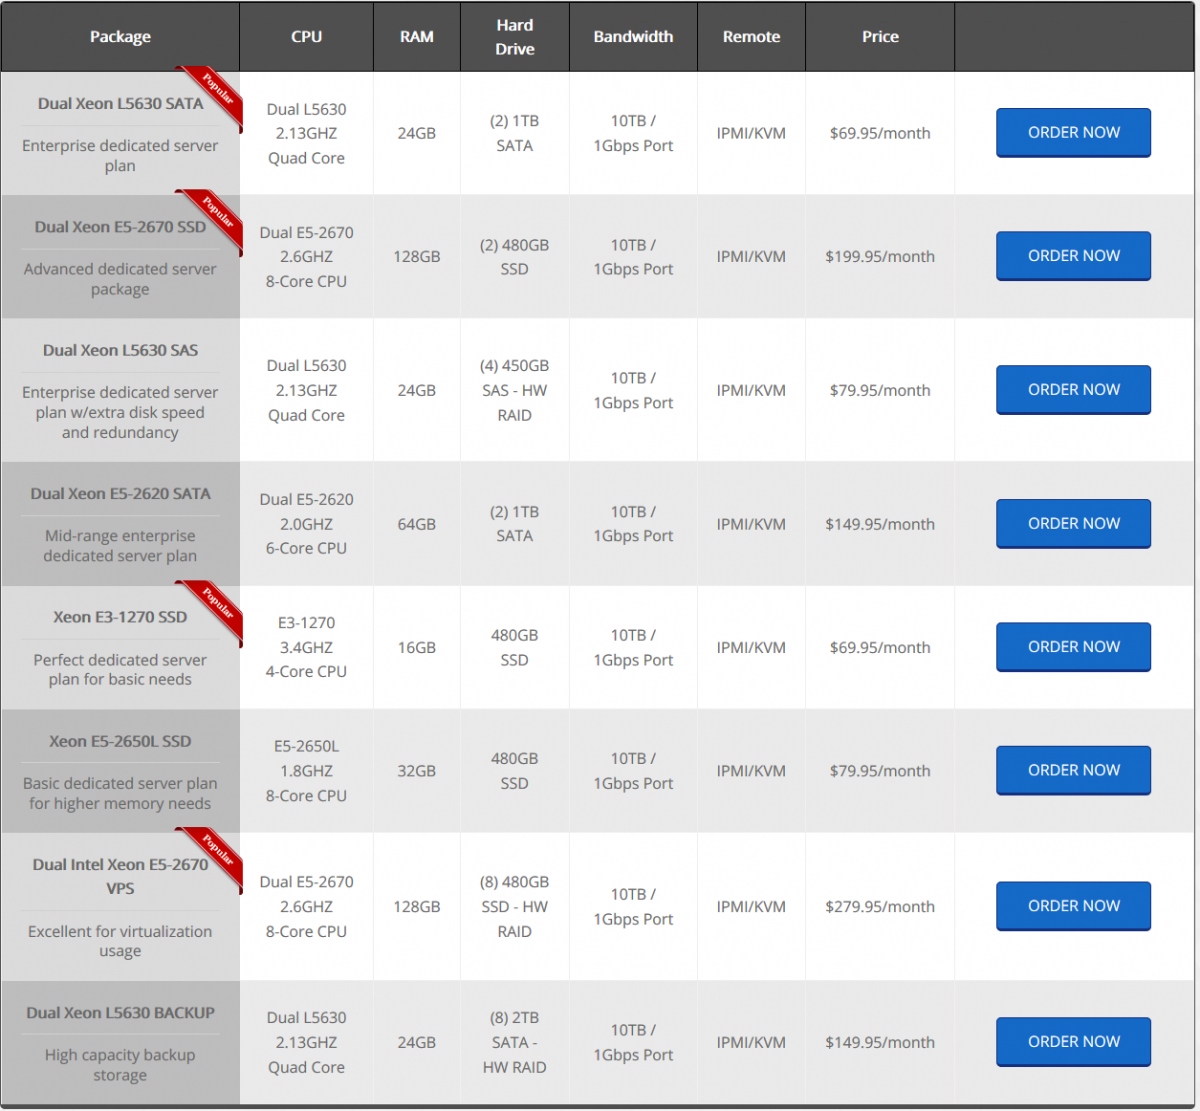Screen dimensions: 1200x1111
Task: Open the 'Dual Xeon L5630 BACKUP' package title
Action: (x=120, y=1013)
